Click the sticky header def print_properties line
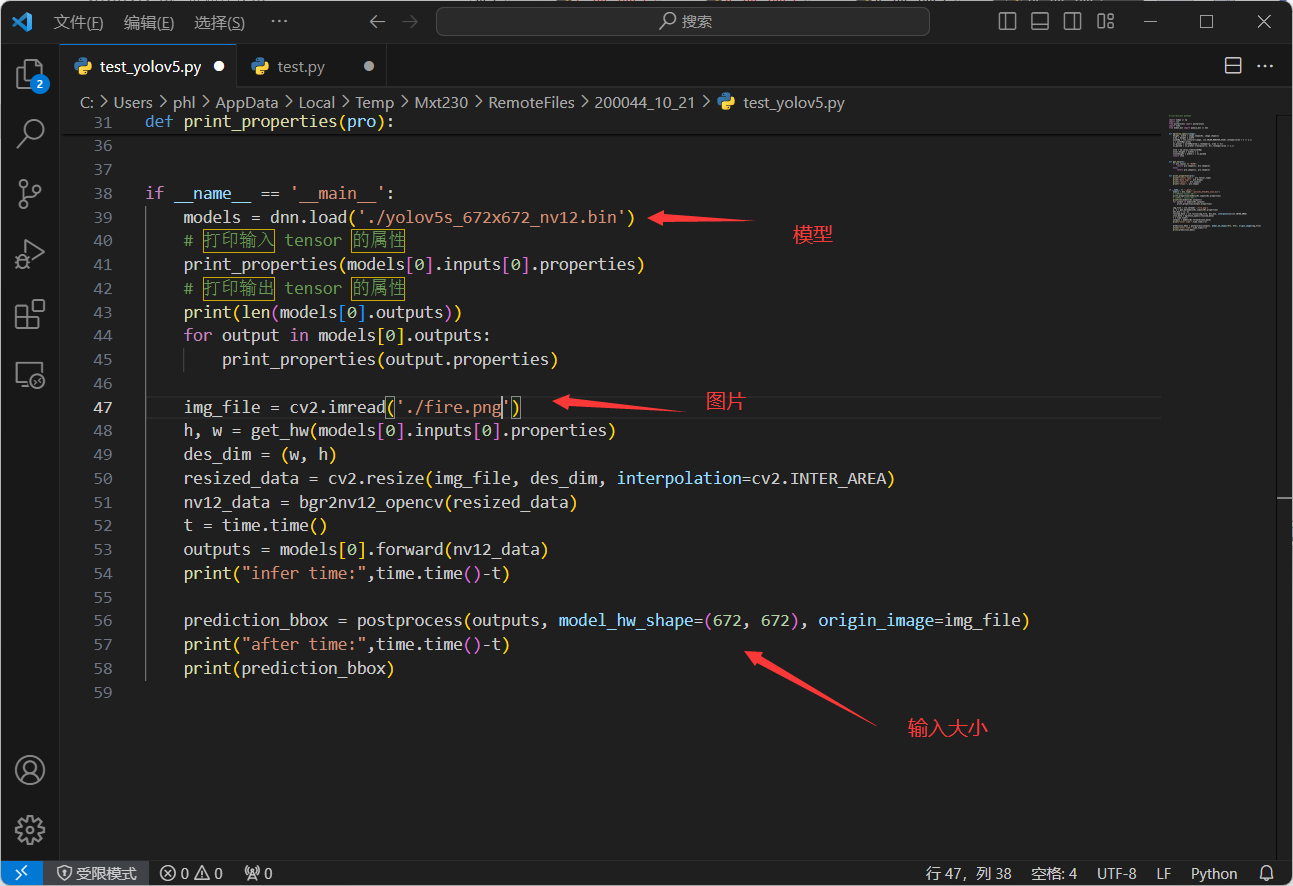1293x886 pixels. point(610,122)
